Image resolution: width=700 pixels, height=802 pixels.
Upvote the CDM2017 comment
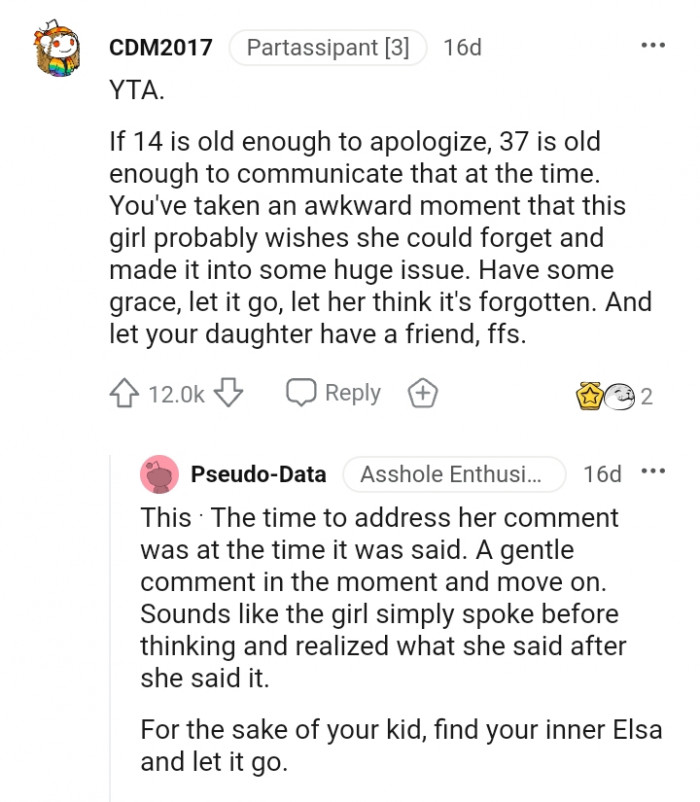(x=126, y=394)
